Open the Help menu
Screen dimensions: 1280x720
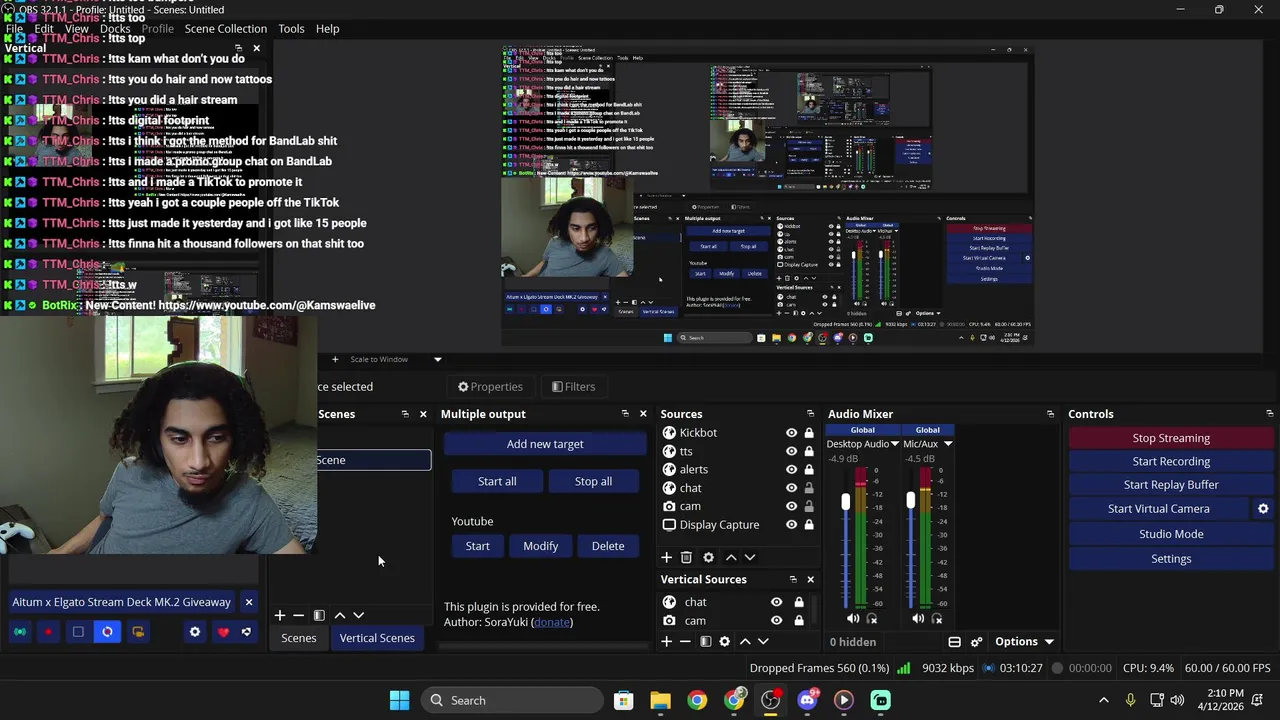click(327, 29)
